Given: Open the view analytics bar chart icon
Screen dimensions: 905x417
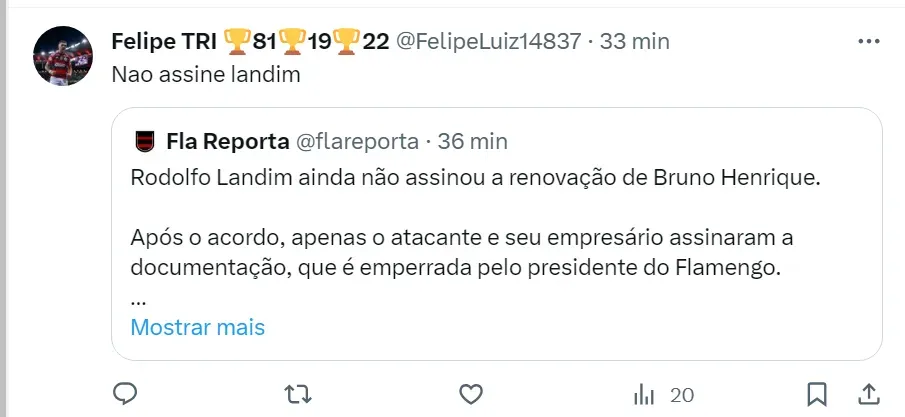Looking at the screenshot, I should click(x=644, y=394).
